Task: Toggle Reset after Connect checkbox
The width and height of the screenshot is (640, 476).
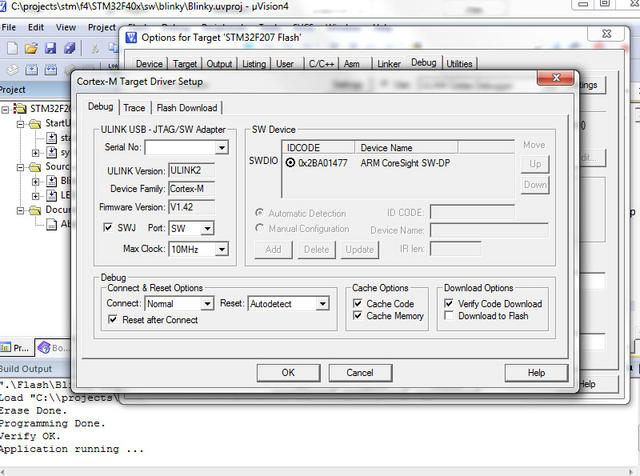Action: tap(113, 319)
